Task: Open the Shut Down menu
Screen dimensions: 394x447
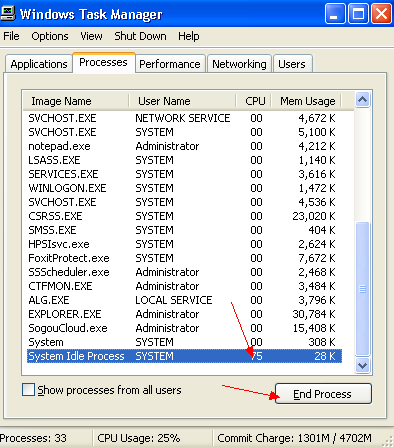Action: [140, 36]
